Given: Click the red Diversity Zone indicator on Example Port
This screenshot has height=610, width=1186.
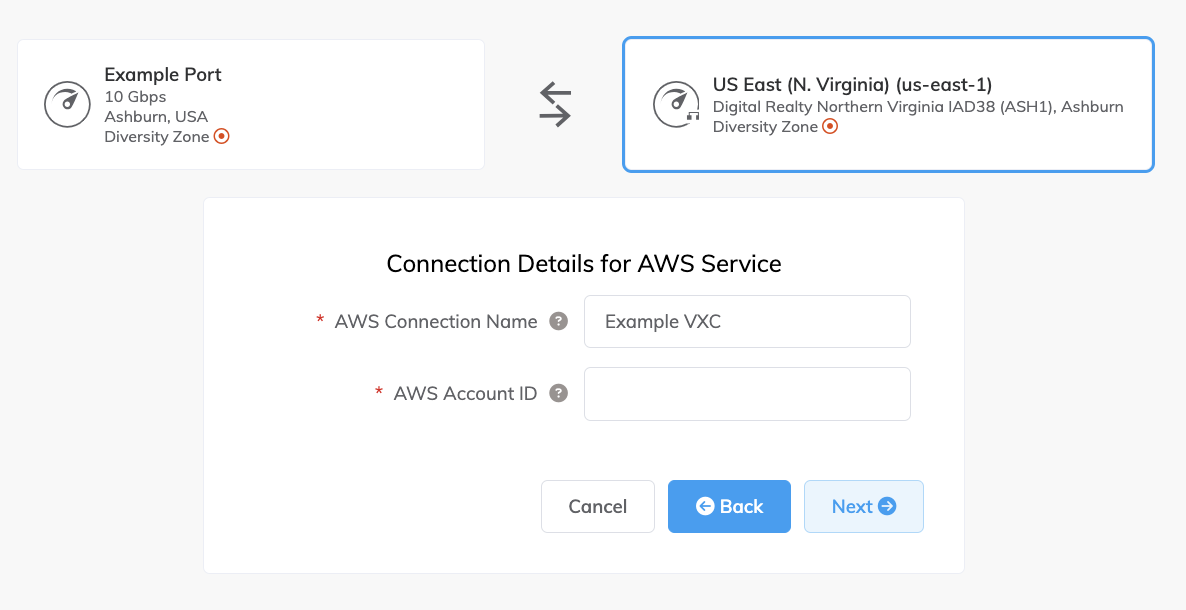Looking at the screenshot, I should point(222,136).
